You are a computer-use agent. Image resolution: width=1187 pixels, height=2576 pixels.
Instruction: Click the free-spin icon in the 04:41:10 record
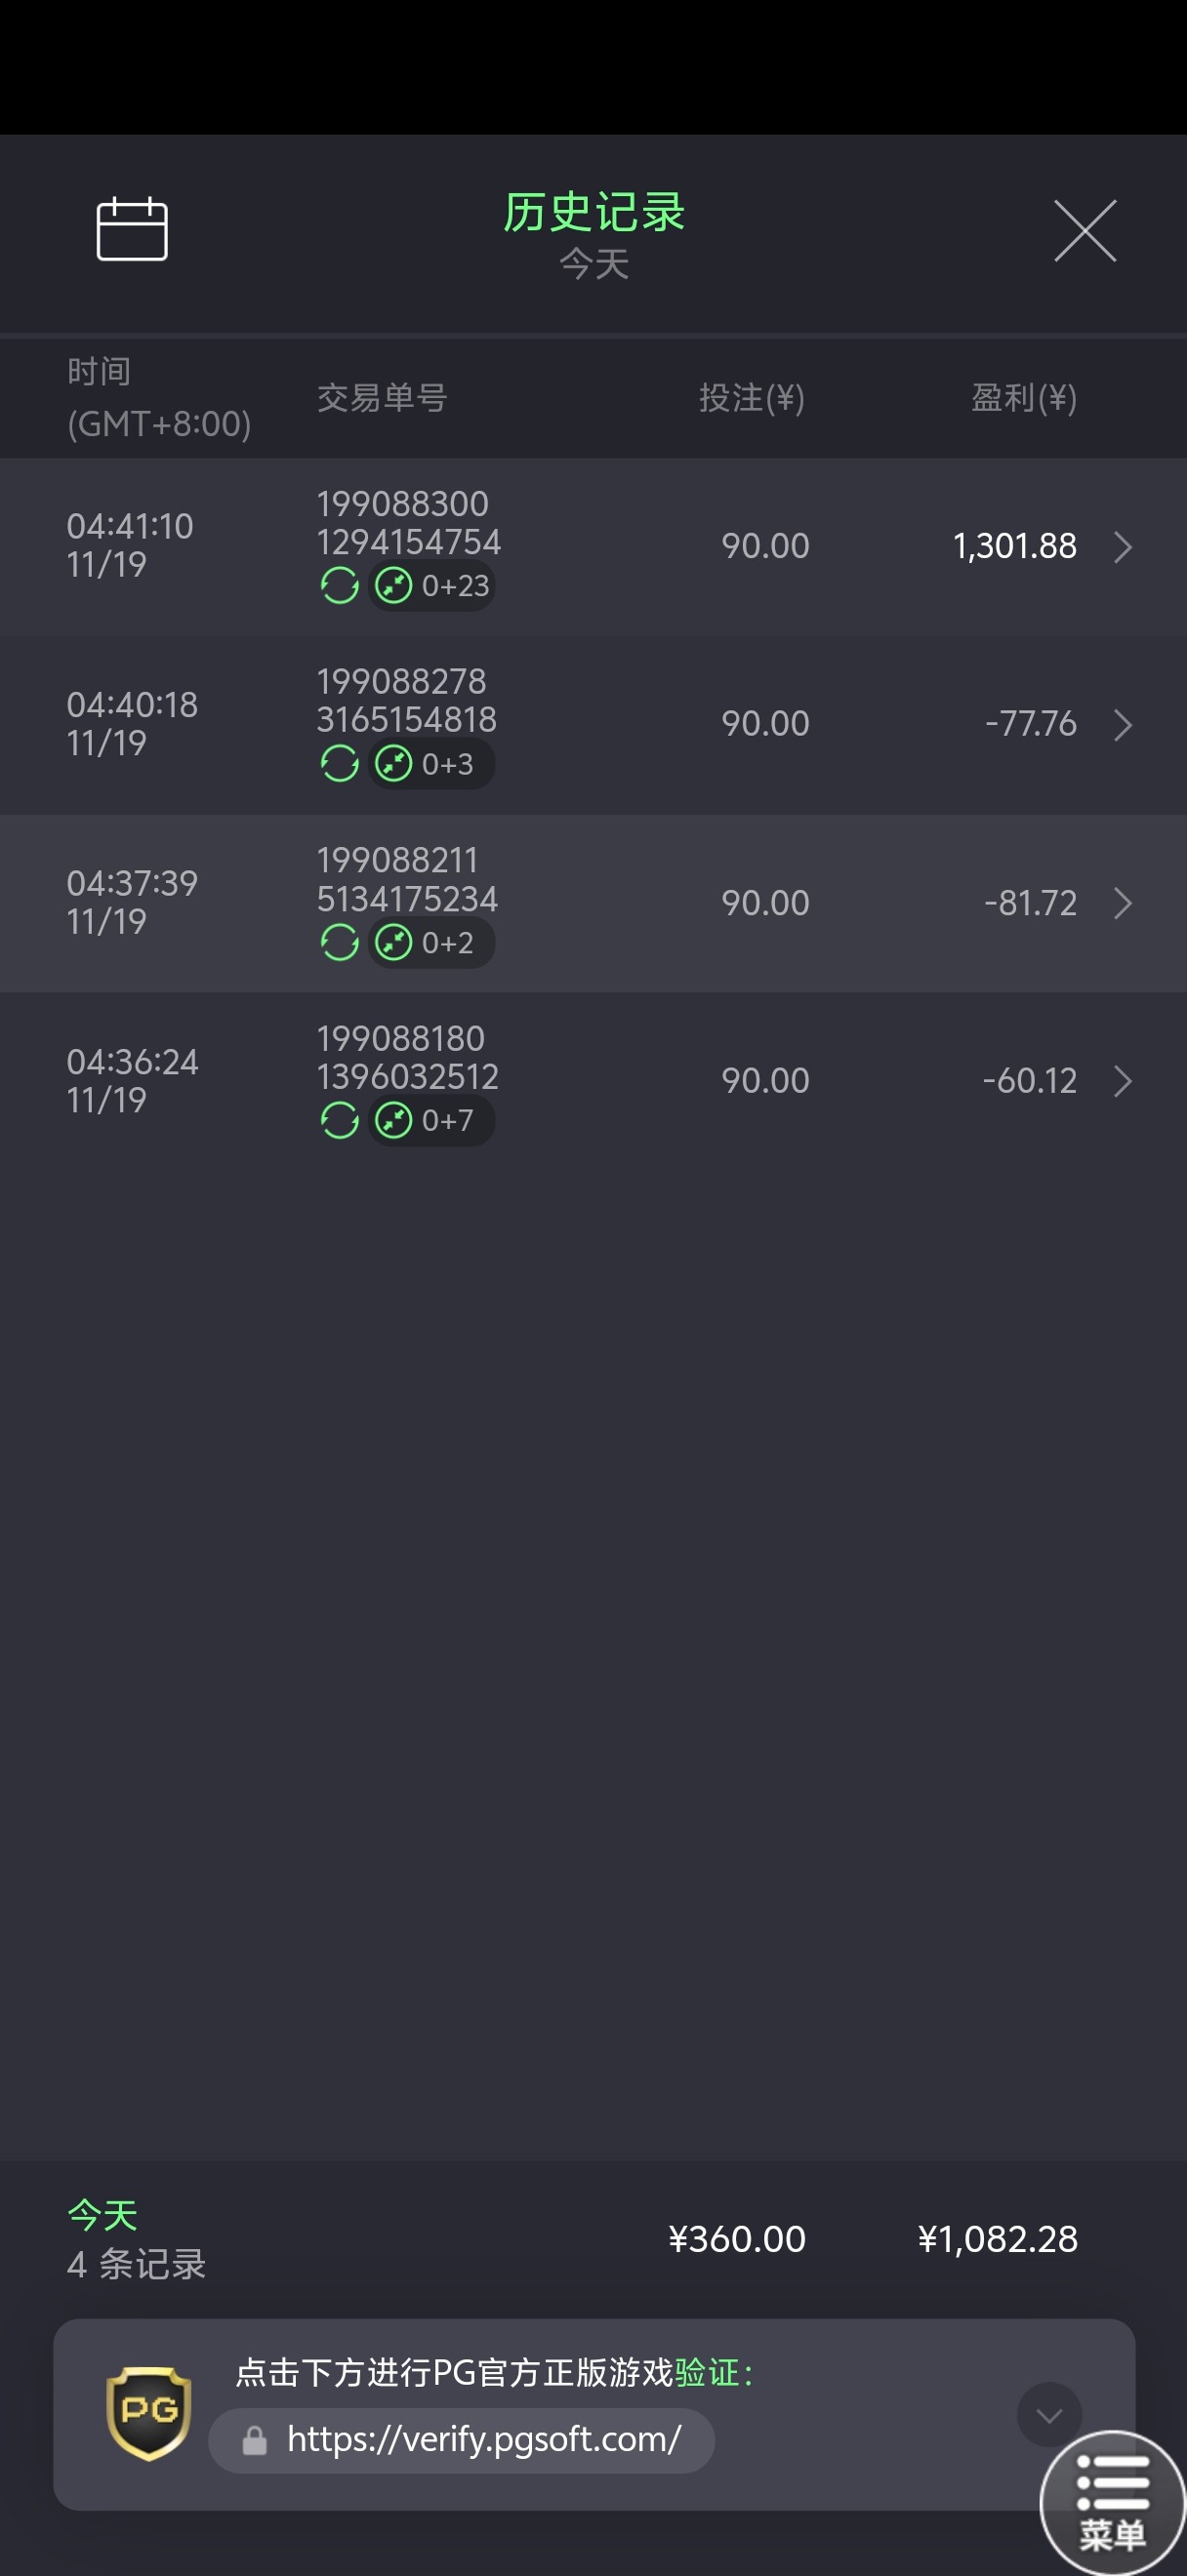coord(340,586)
